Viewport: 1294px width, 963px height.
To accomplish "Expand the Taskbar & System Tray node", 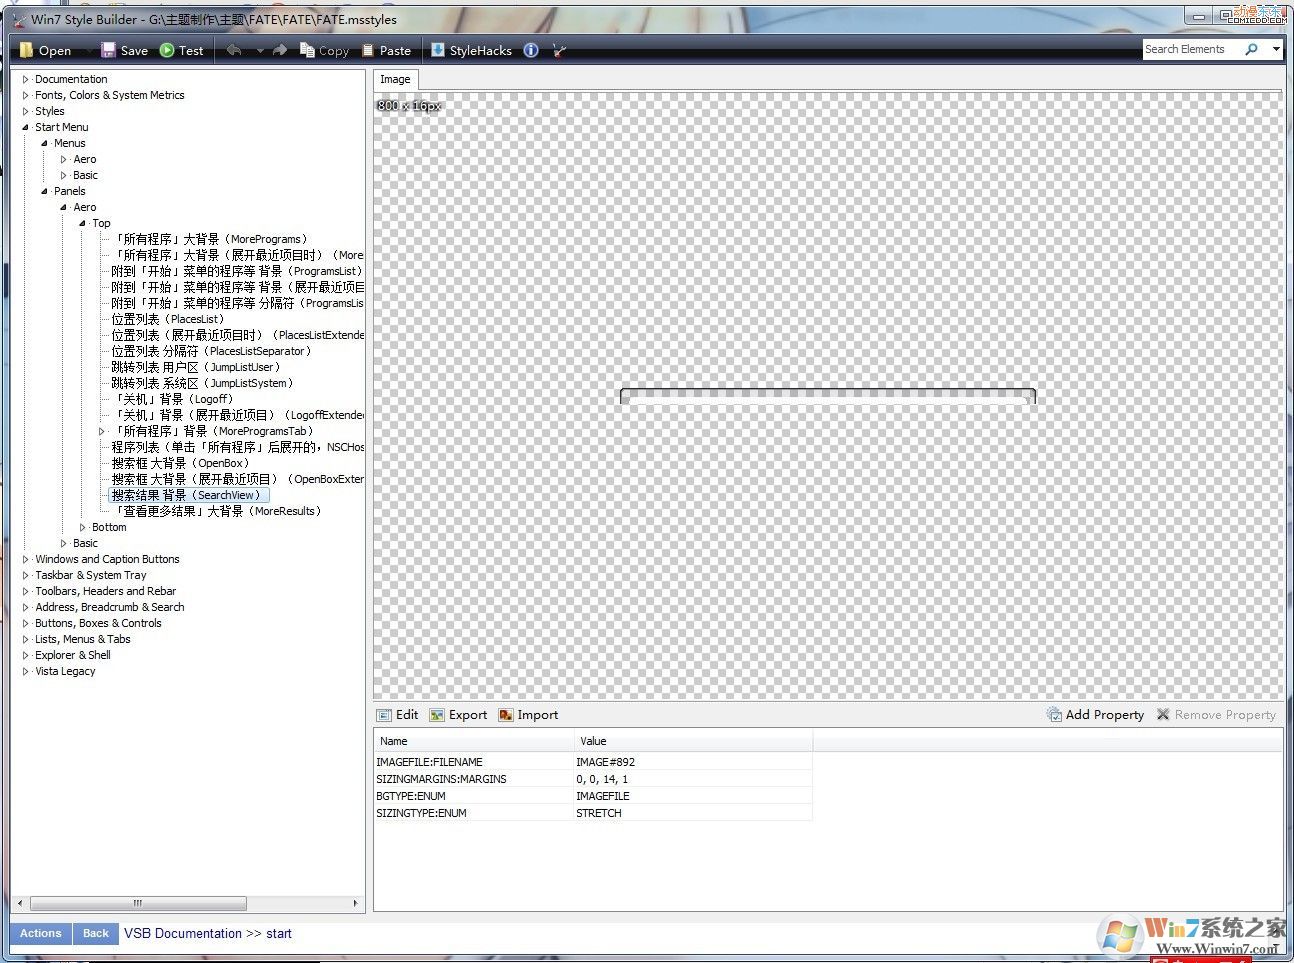I will [x=26, y=575].
